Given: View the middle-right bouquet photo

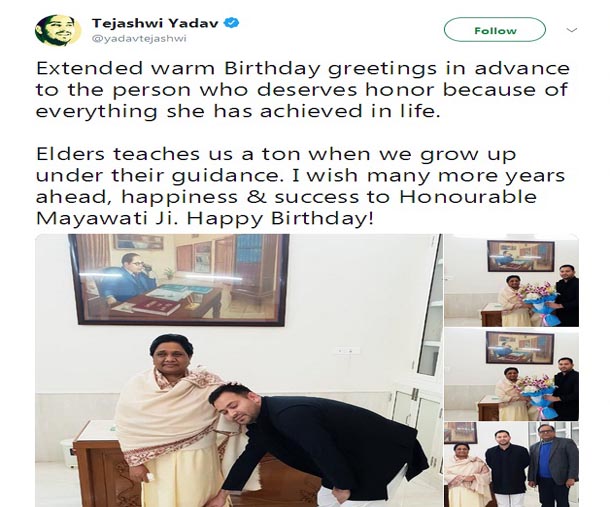Looking at the screenshot, I should pyautogui.click(x=512, y=374).
